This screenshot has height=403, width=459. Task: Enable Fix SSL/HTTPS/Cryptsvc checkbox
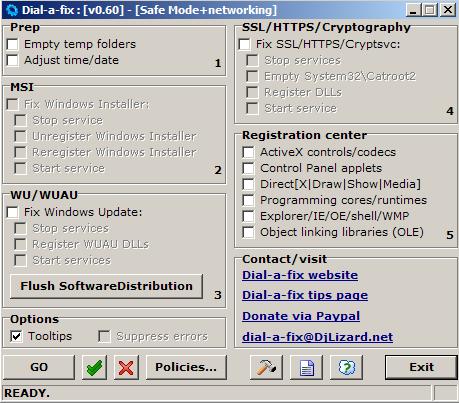click(x=245, y=44)
